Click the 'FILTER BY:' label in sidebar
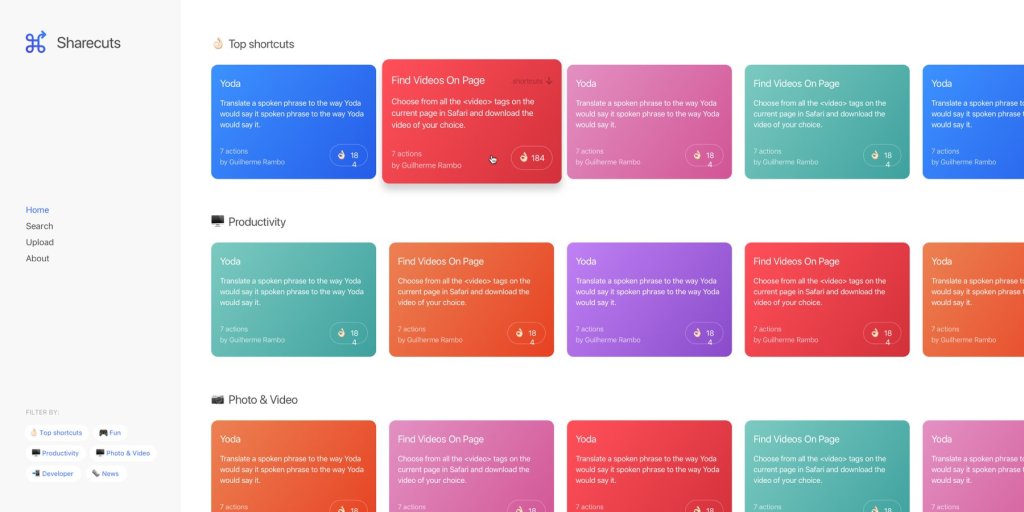The width and height of the screenshot is (1024, 512). [42, 412]
